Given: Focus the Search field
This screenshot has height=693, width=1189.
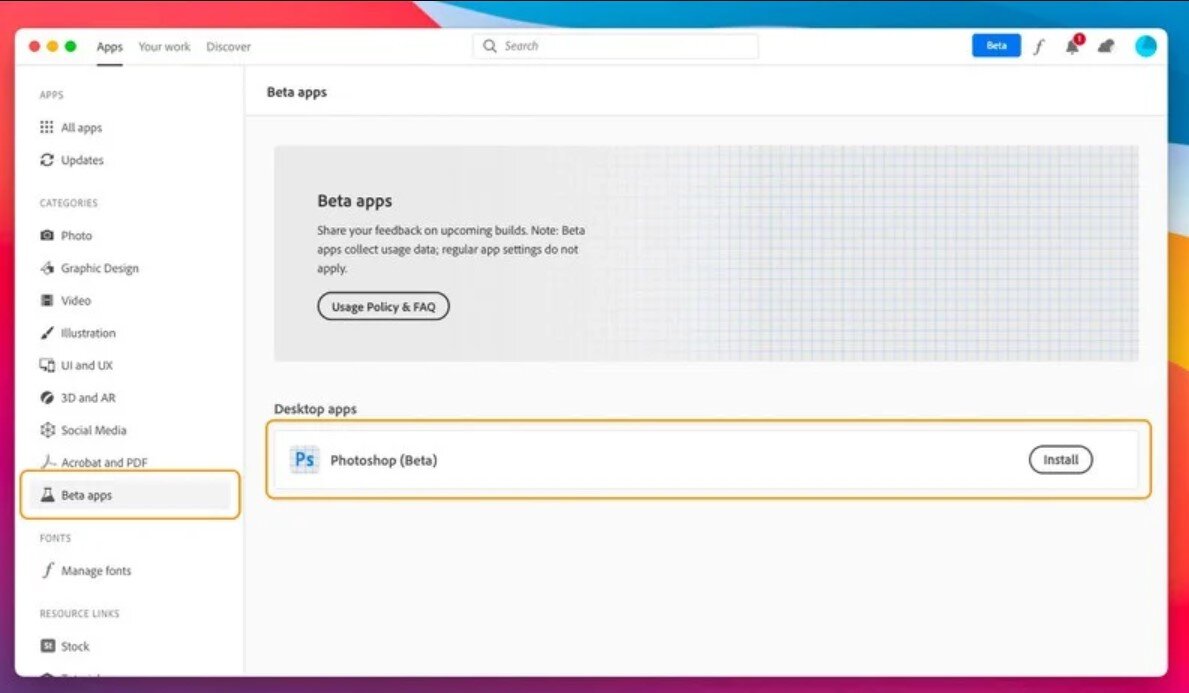Looking at the screenshot, I should click(x=616, y=45).
